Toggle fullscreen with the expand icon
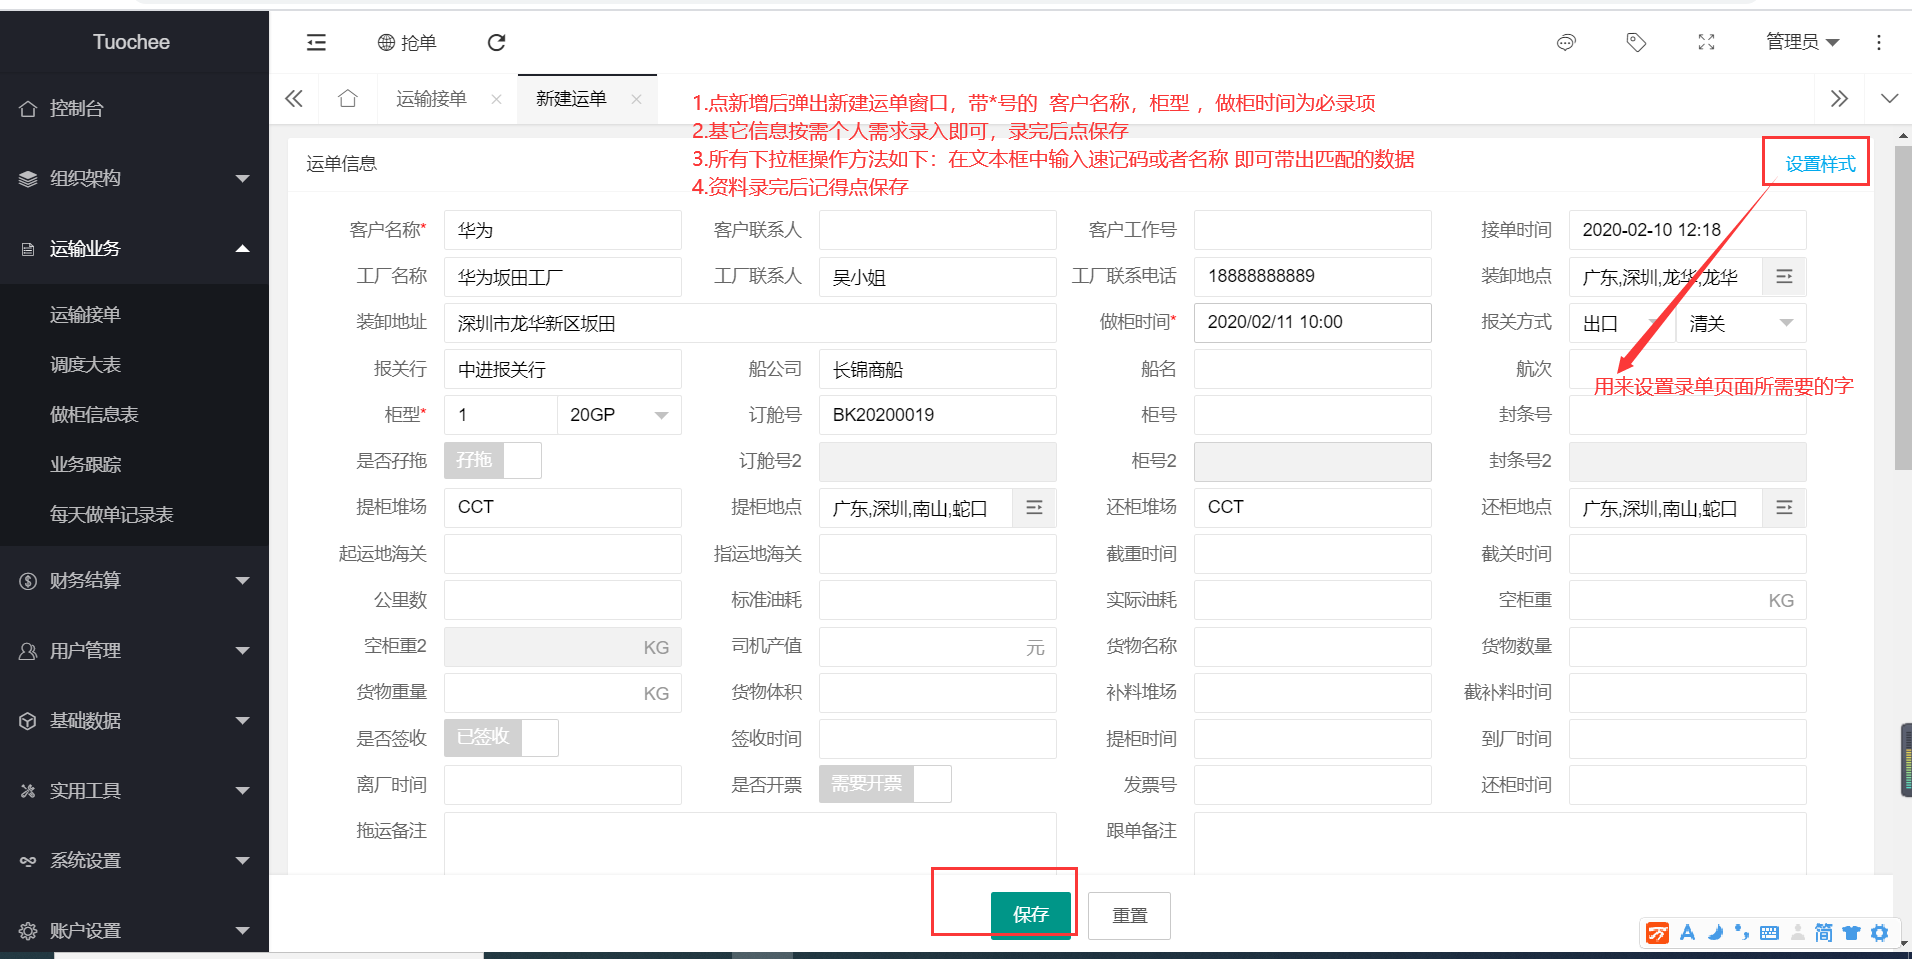The height and width of the screenshot is (959, 1912). 1706,42
